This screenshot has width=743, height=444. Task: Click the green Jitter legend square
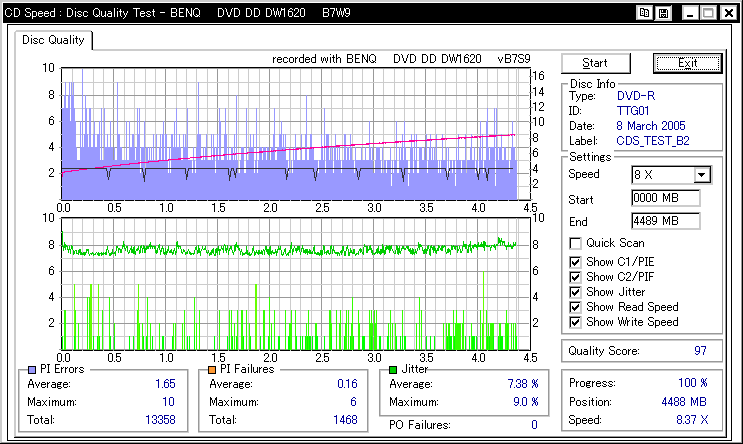pos(393,370)
